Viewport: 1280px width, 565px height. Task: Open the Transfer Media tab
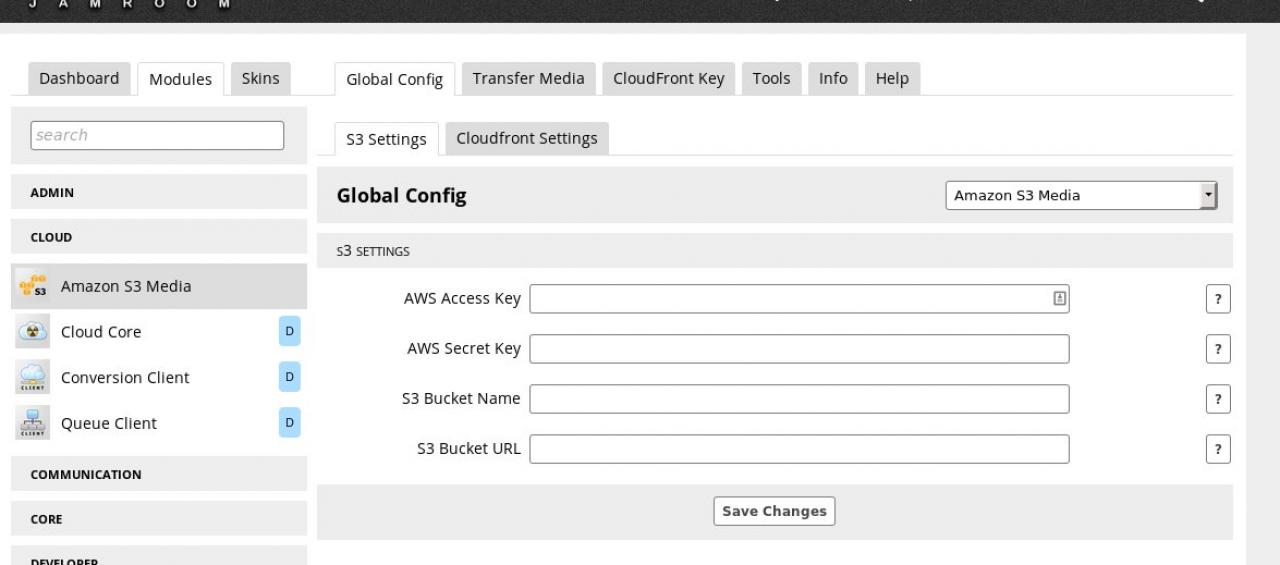click(528, 79)
